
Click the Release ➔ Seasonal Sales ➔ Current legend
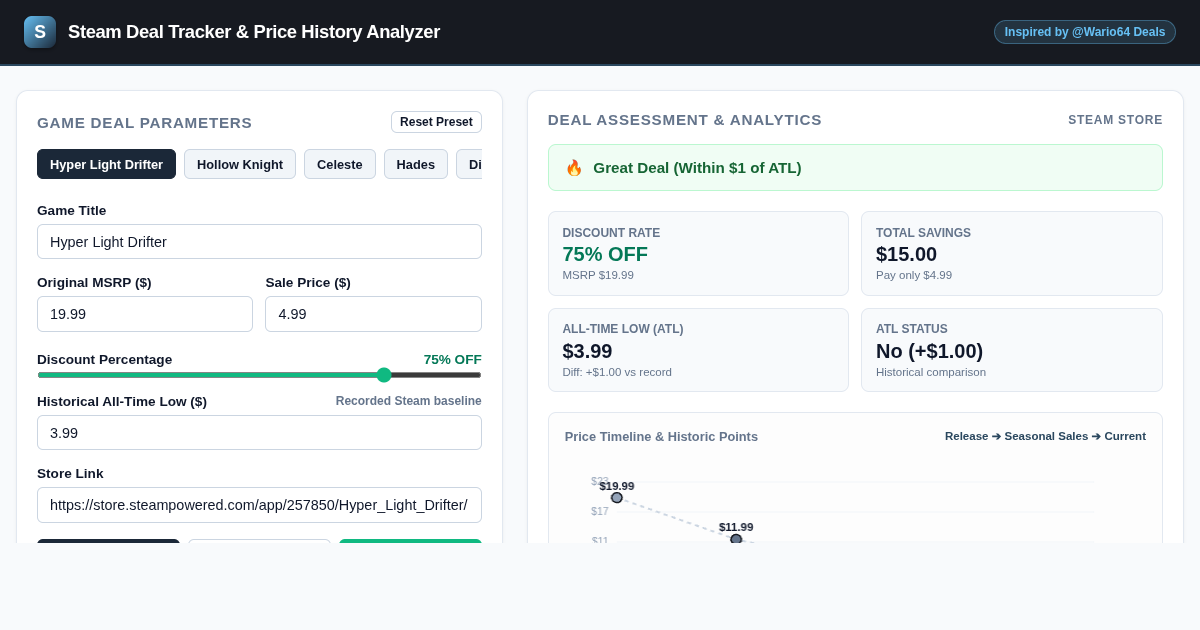(x=1045, y=436)
